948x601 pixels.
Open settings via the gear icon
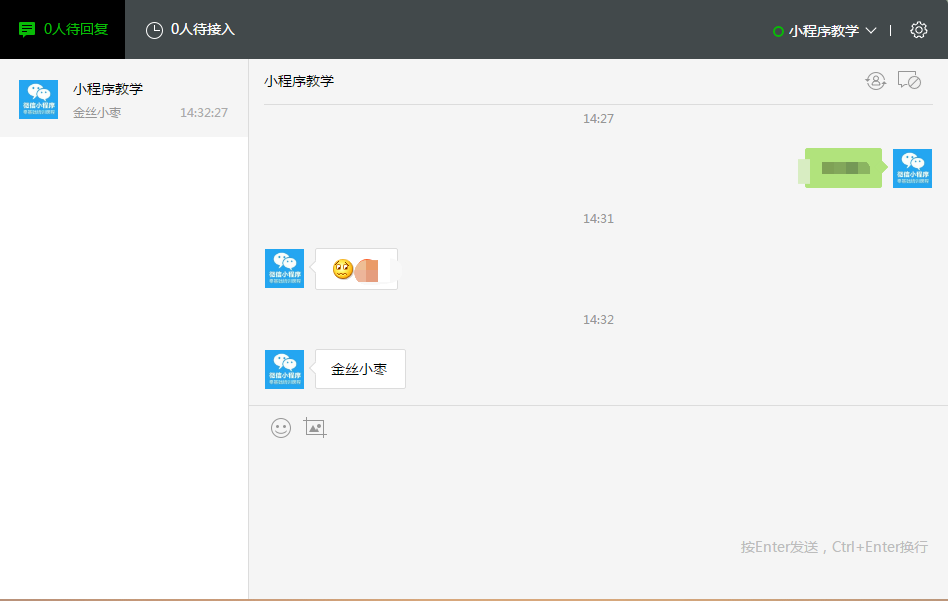pyautogui.click(x=919, y=30)
